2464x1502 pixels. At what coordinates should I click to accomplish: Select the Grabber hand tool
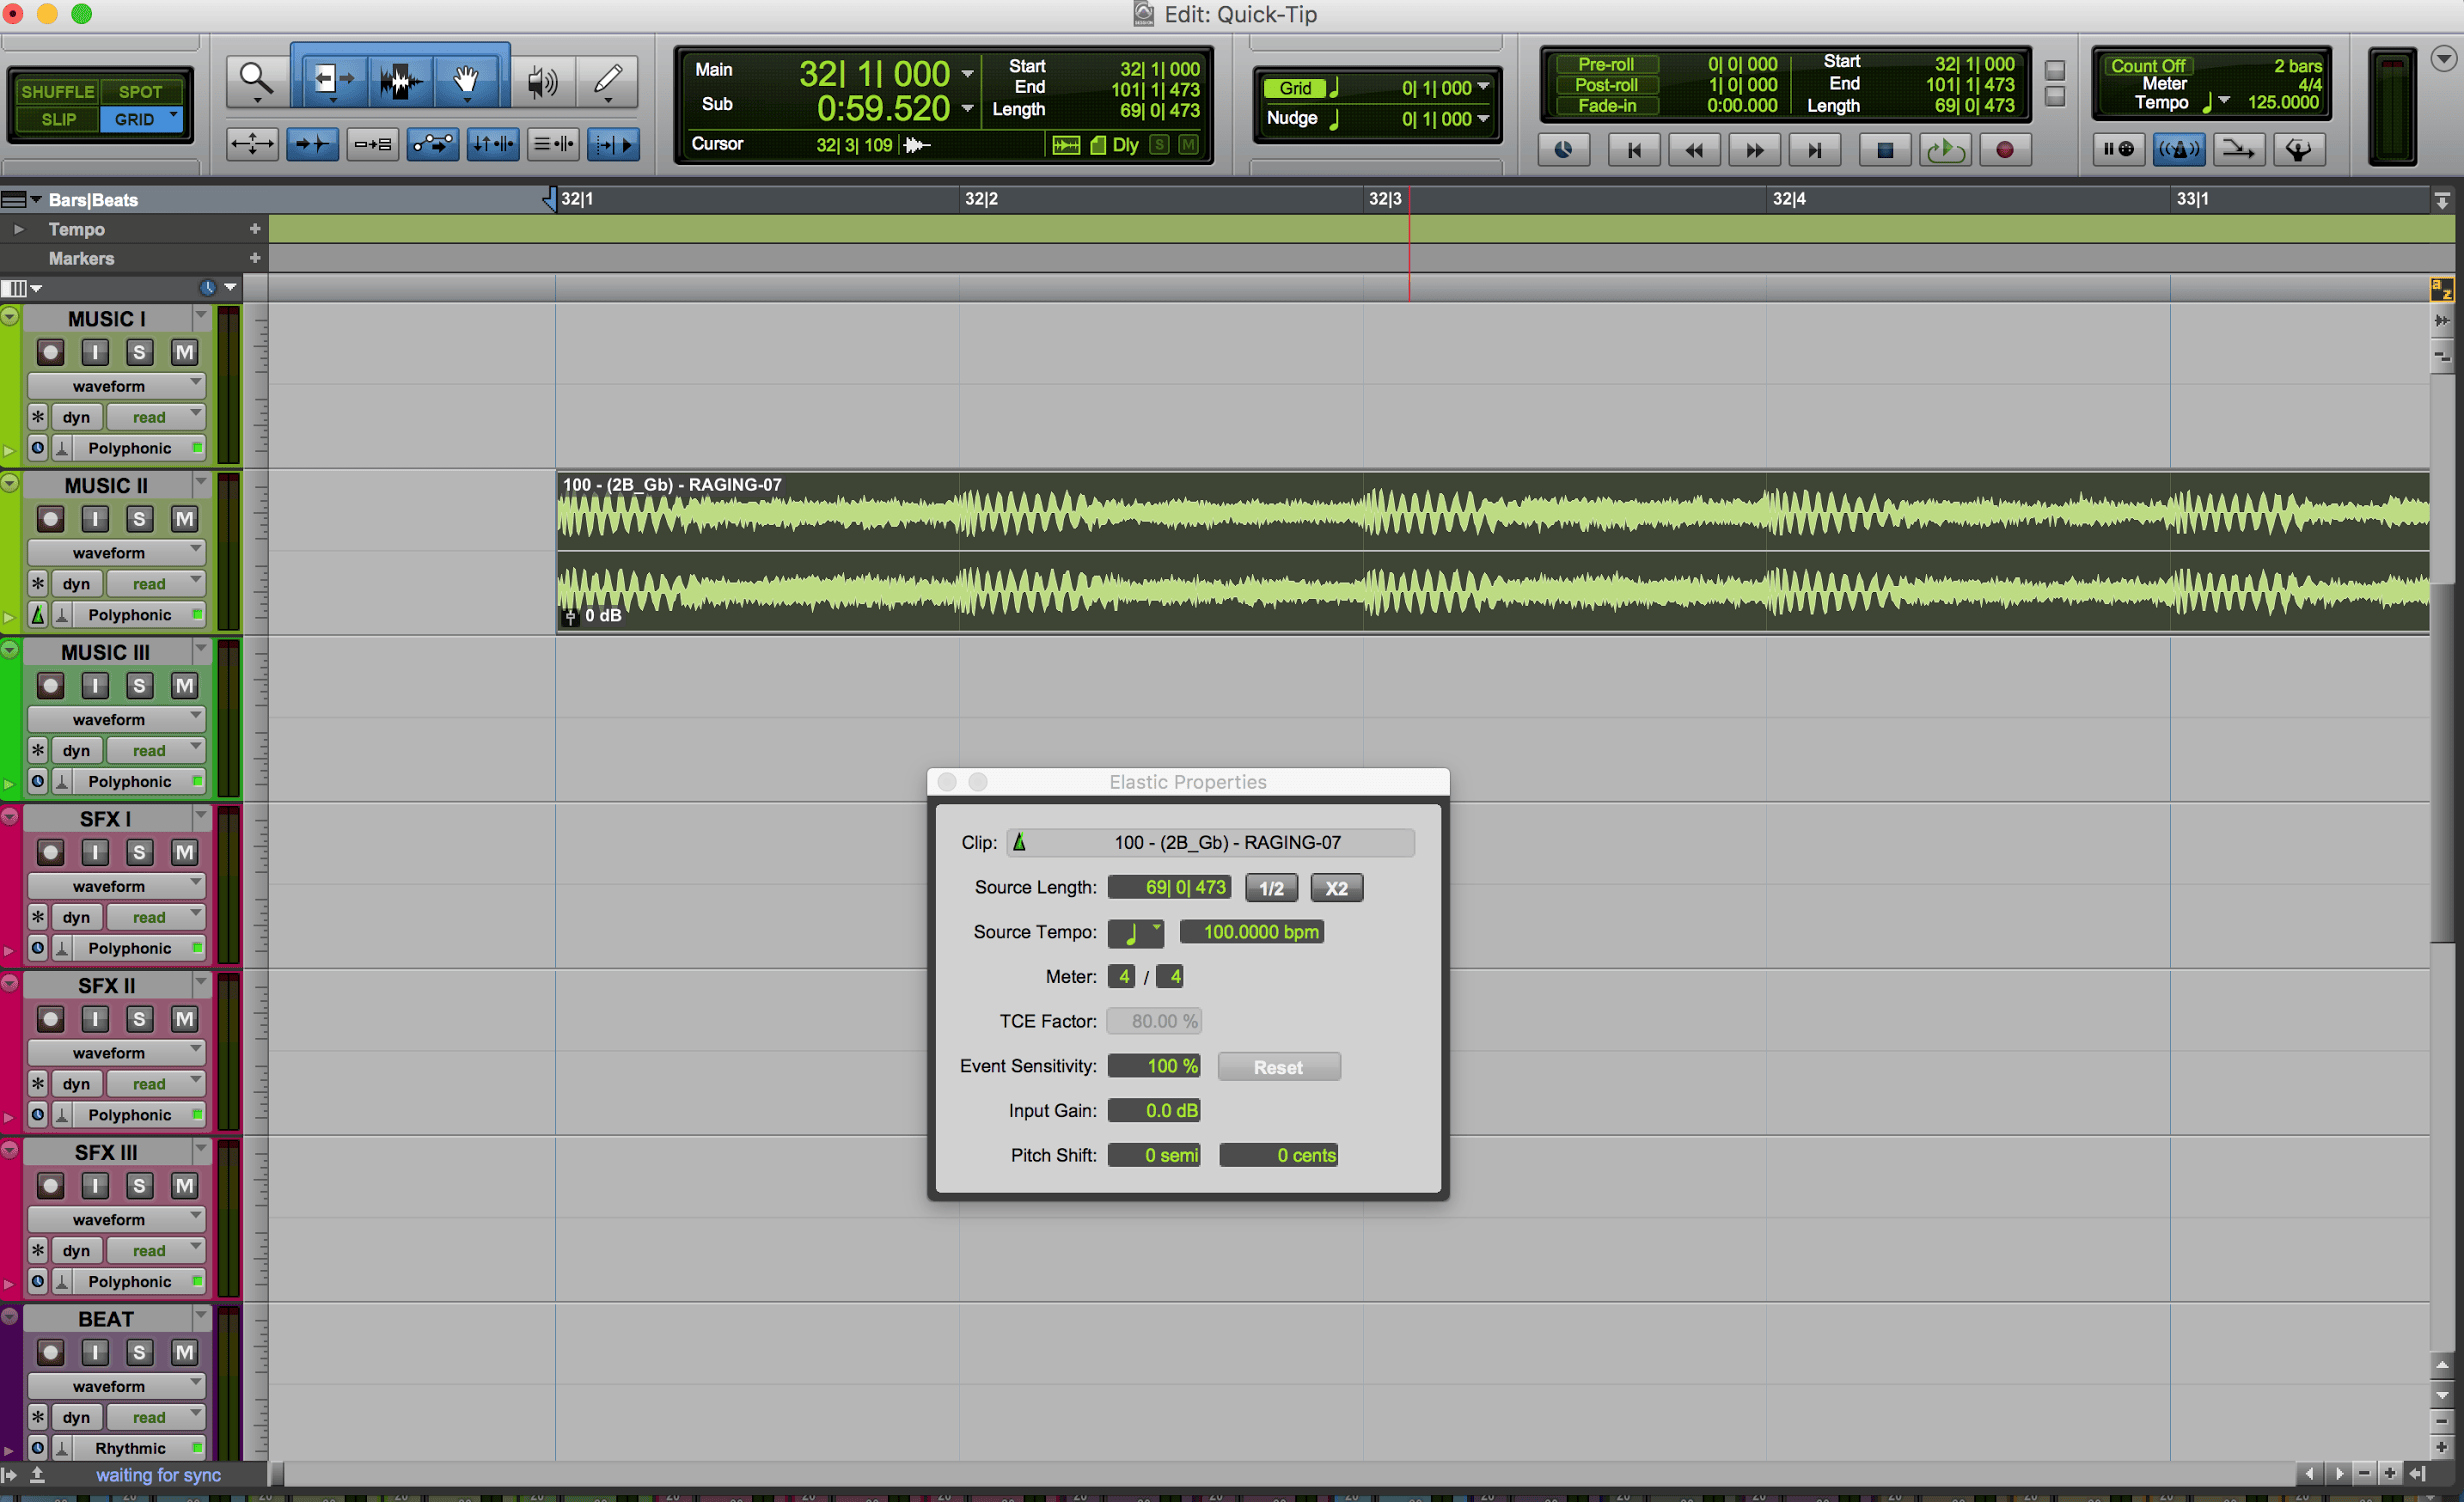[466, 80]
